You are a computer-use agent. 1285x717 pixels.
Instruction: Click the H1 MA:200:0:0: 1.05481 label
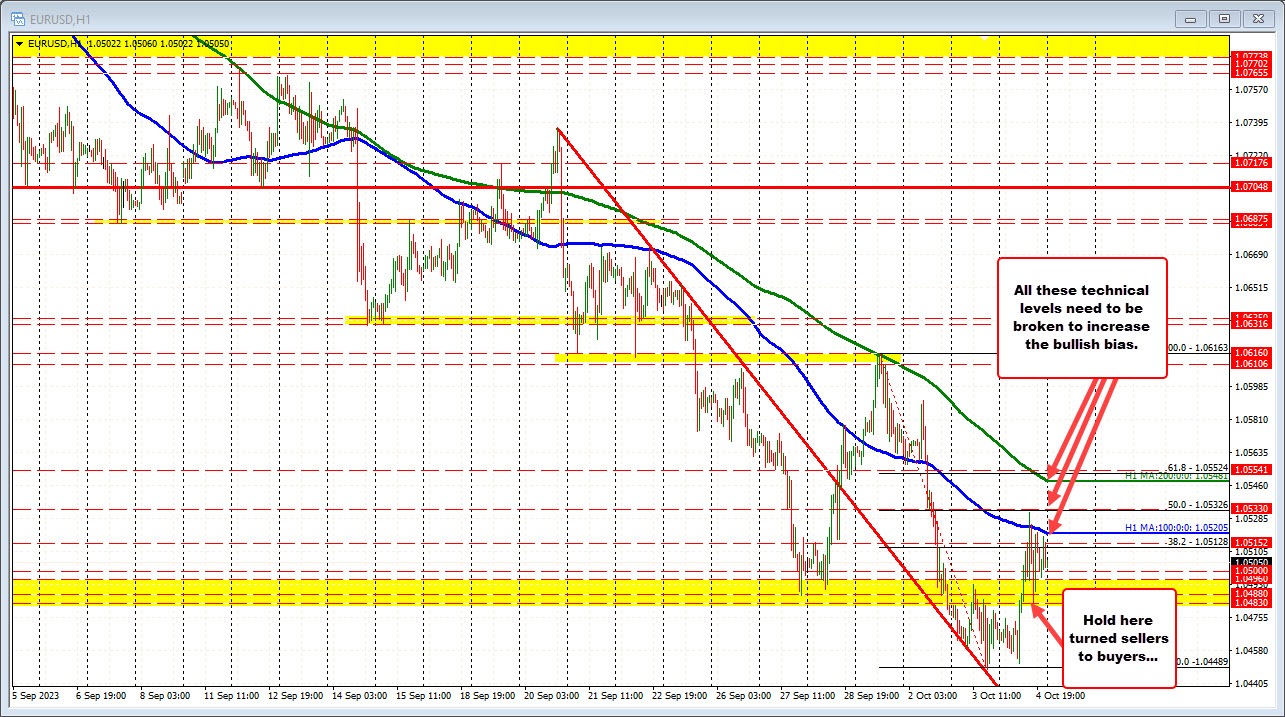point(1177,476)
